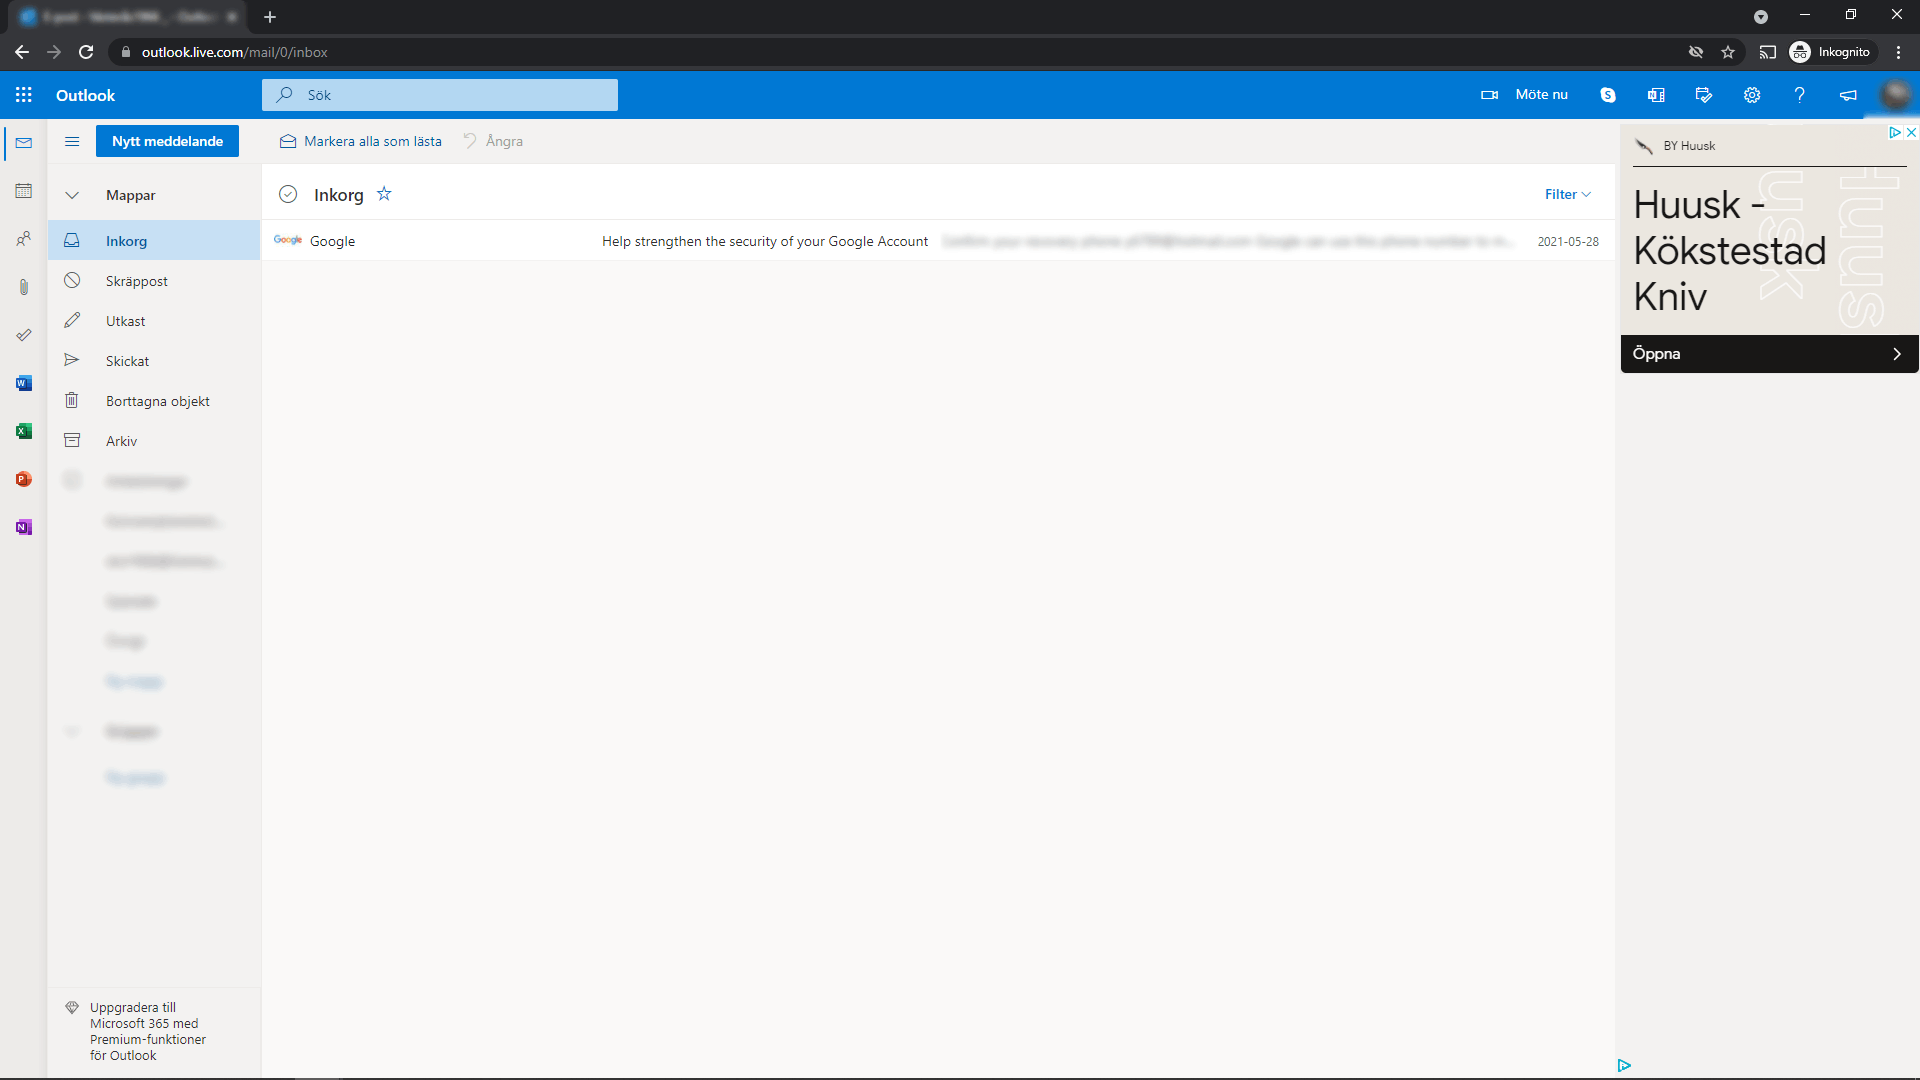Select the Utkast folder

point(154,321)
